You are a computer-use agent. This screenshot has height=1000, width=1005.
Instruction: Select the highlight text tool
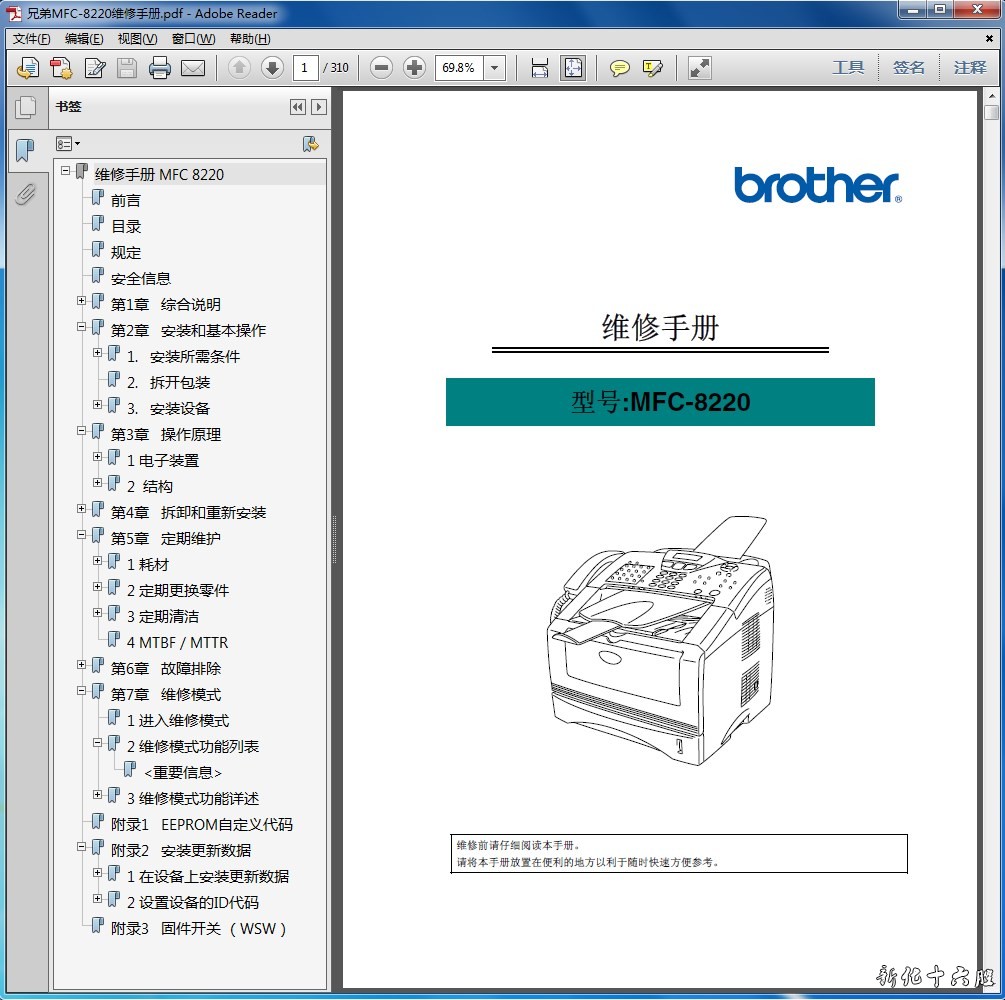(x=653, y=68)
